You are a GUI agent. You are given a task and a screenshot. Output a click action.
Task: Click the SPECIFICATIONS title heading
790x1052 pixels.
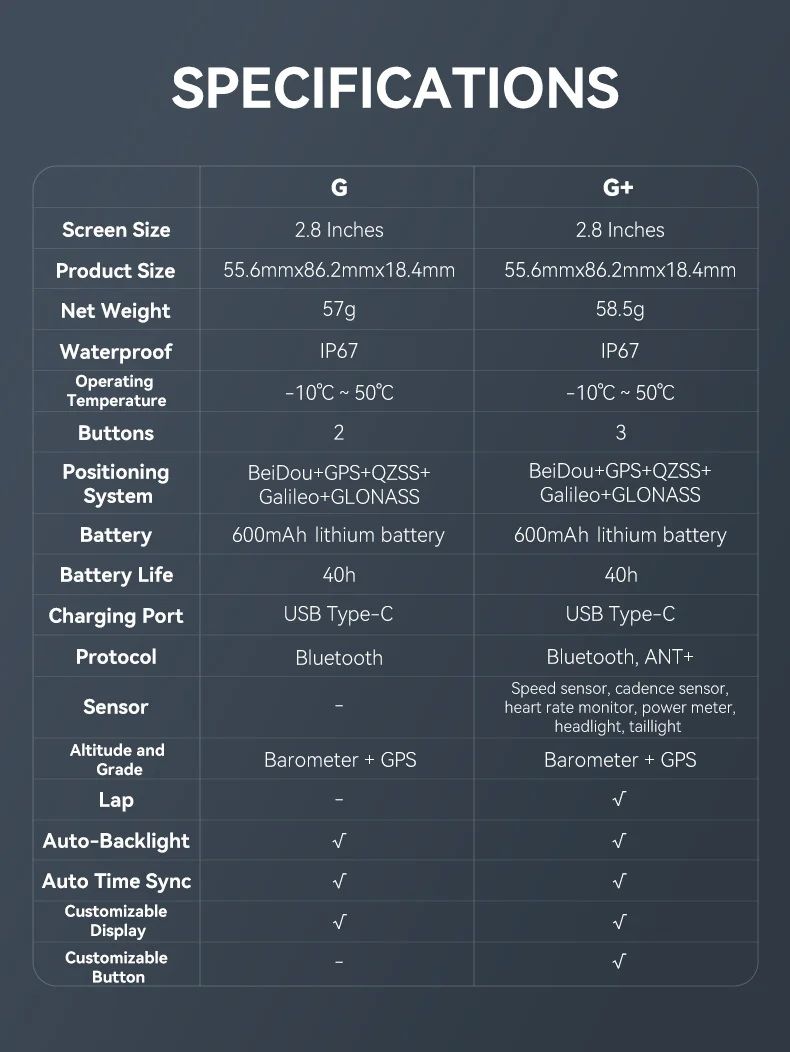[x=395, y=88]
